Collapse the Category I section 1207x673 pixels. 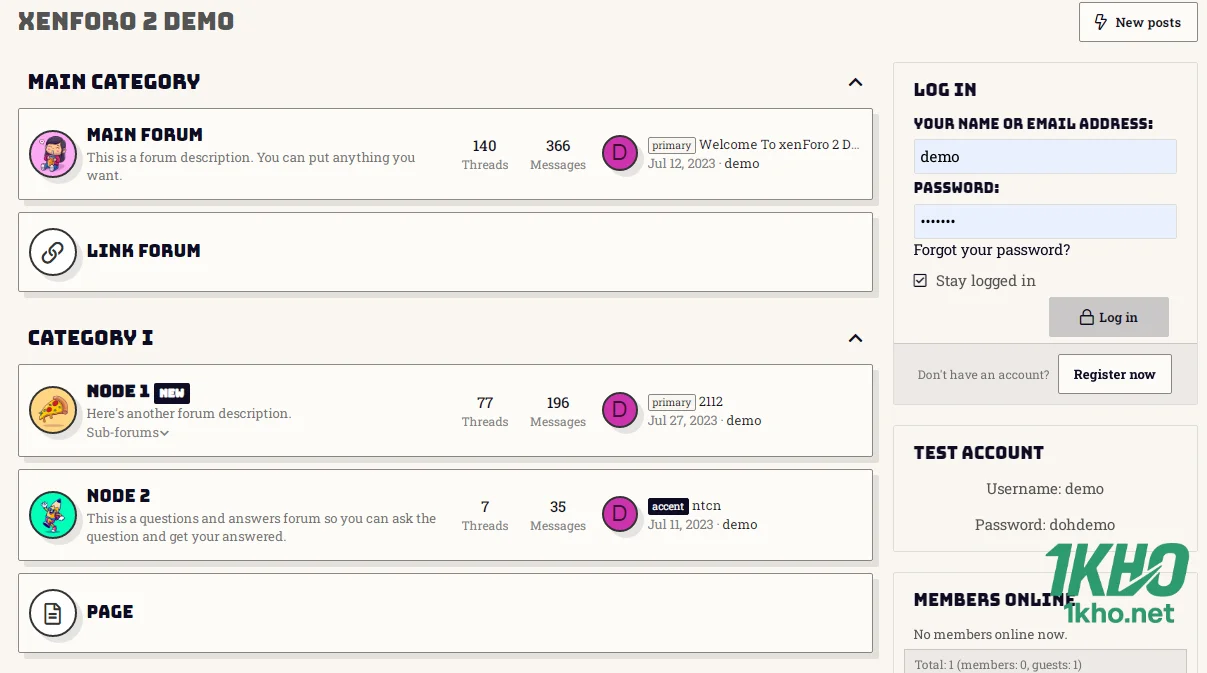click(855, 338)
